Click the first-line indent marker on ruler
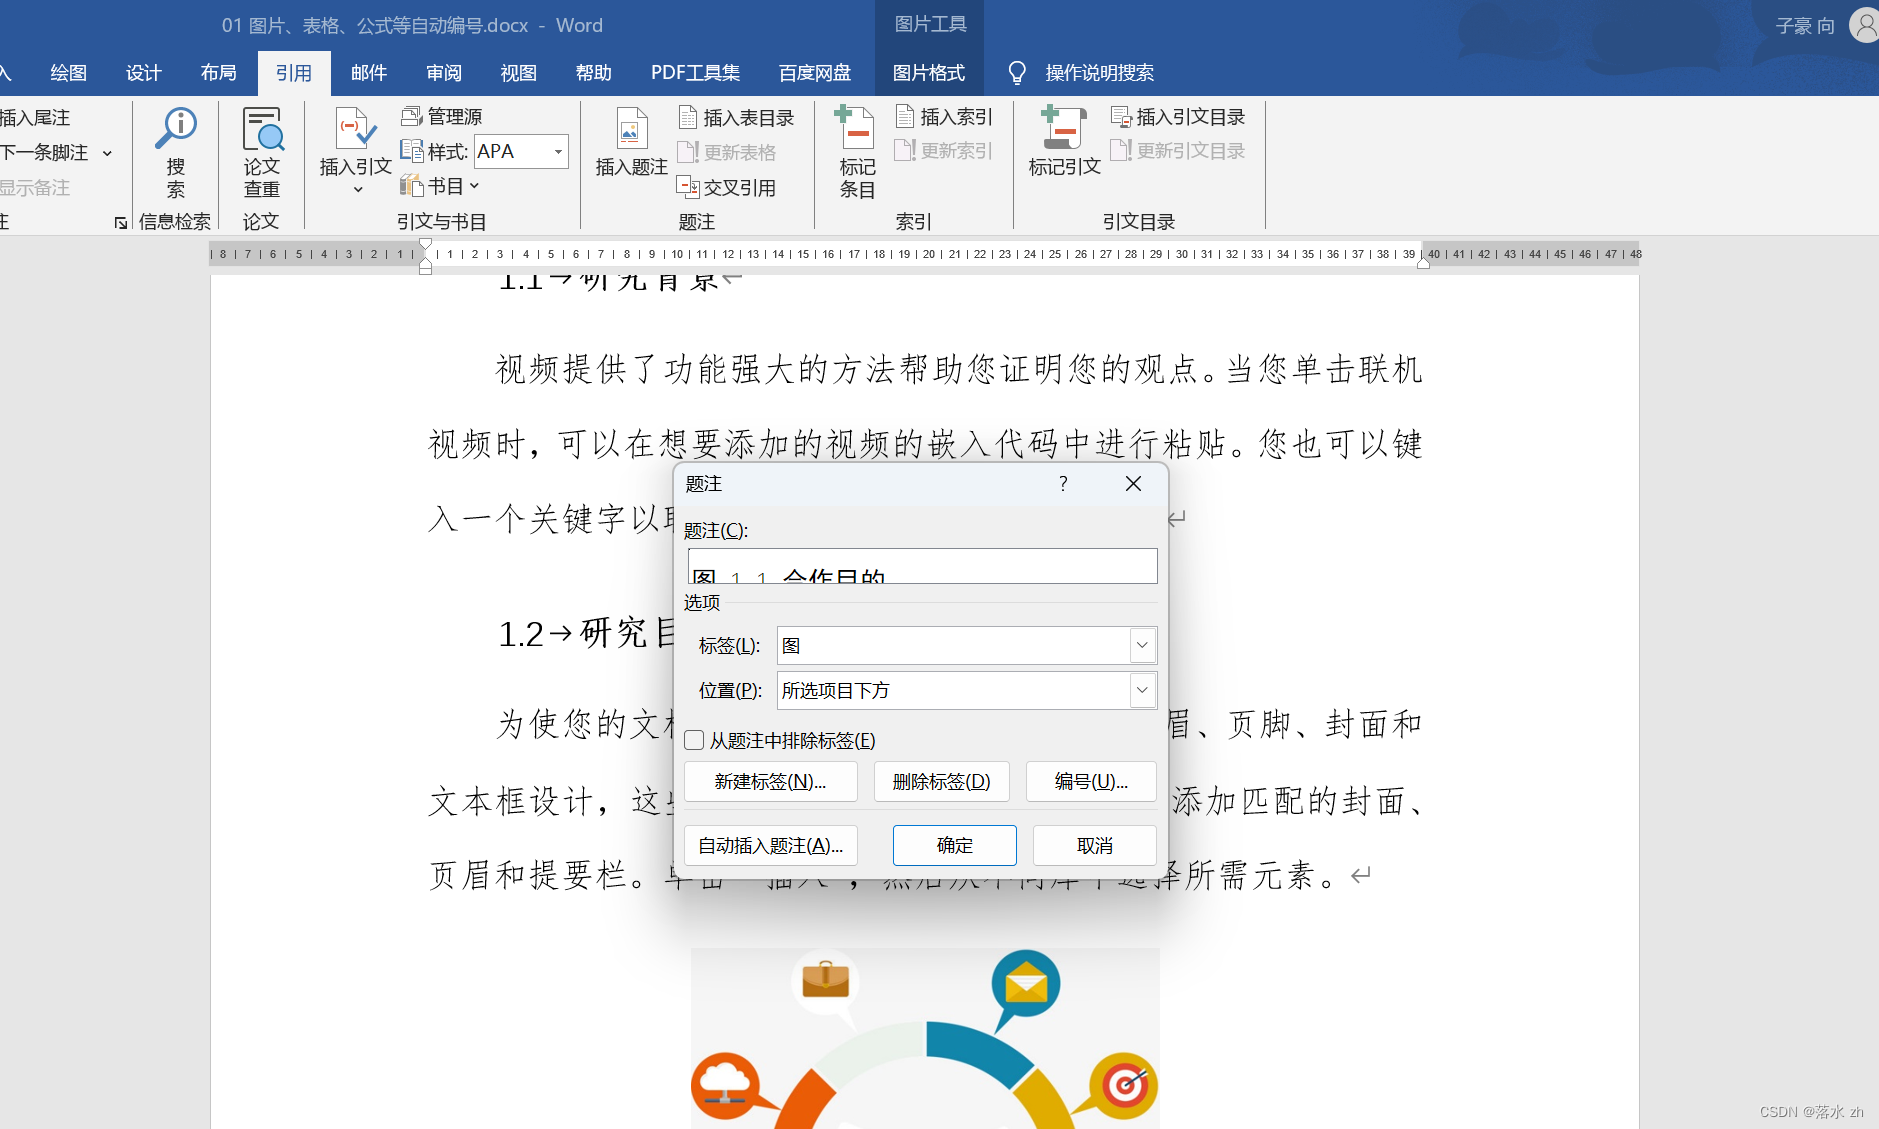The image size is (1879, 1129). pyautogui.click(x=426, y=244)
